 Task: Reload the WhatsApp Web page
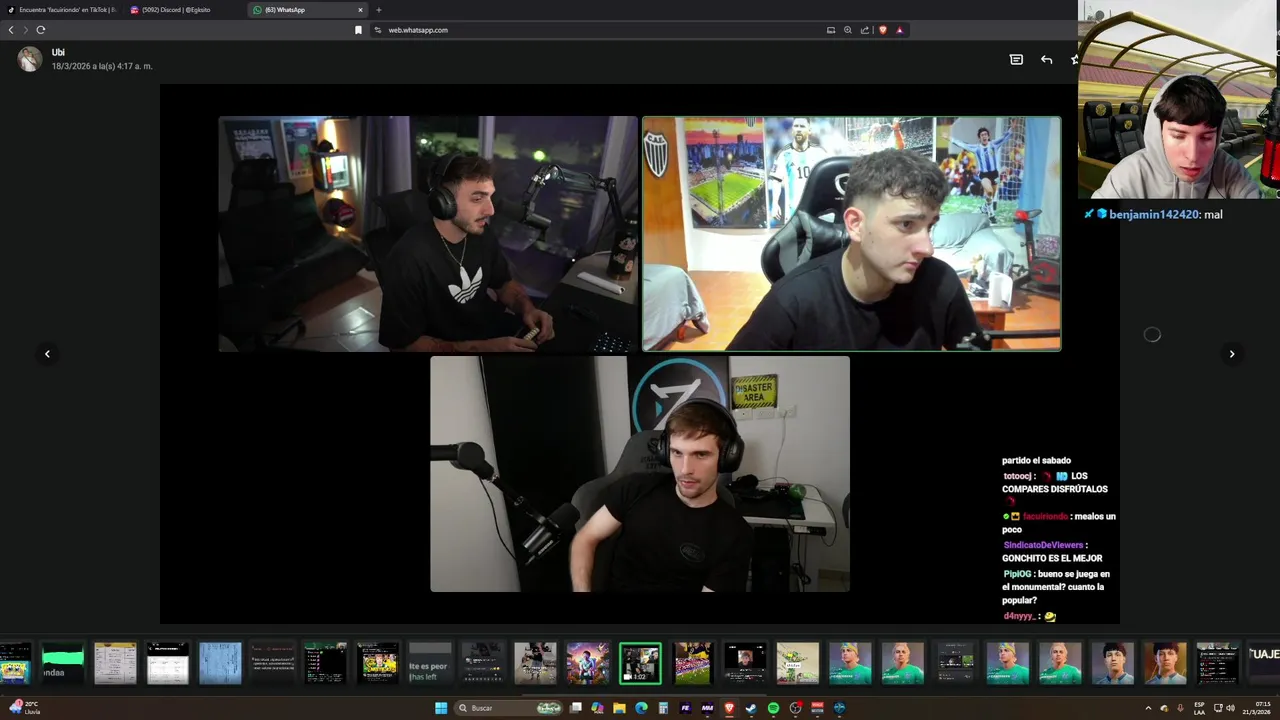tap(41, 30)
